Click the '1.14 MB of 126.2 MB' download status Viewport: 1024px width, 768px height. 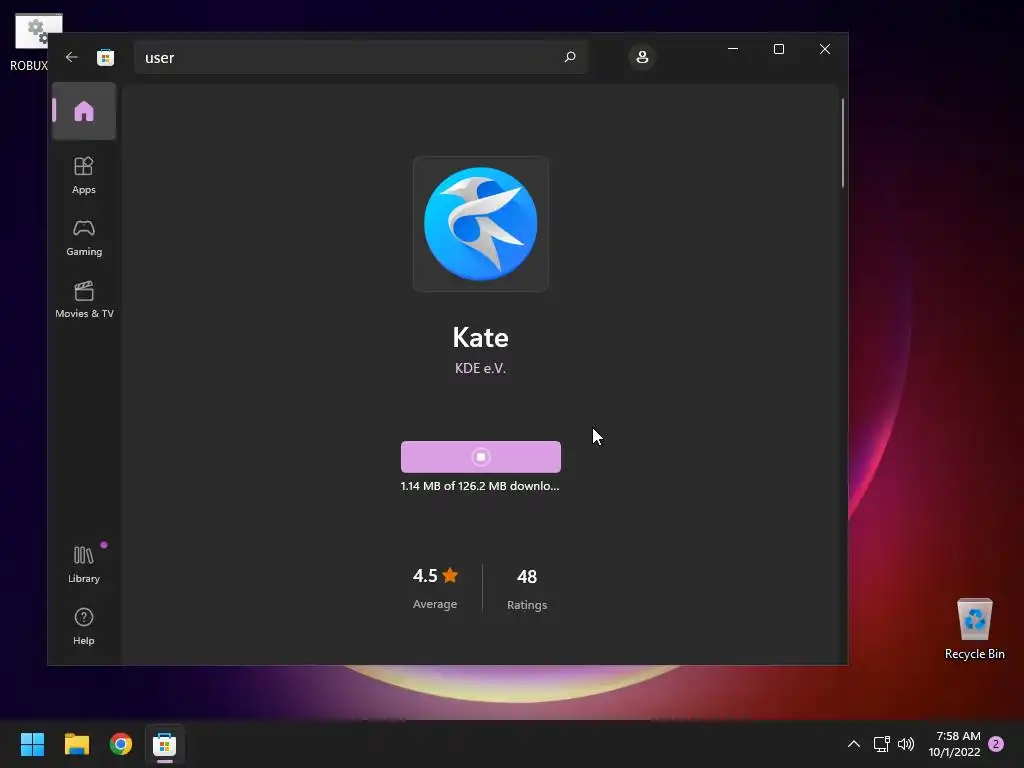480,486
